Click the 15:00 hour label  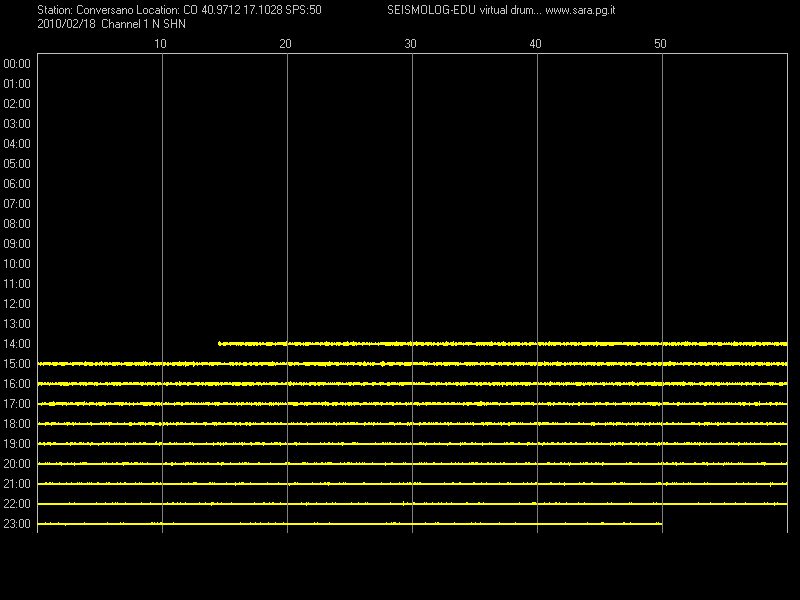coord(17,364)
